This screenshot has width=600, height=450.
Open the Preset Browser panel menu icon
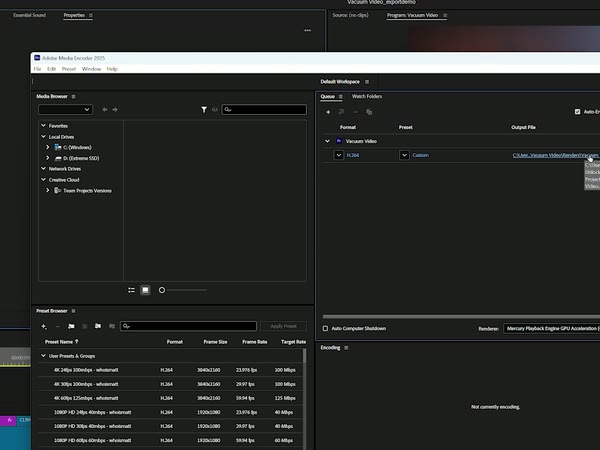point(73,311)
